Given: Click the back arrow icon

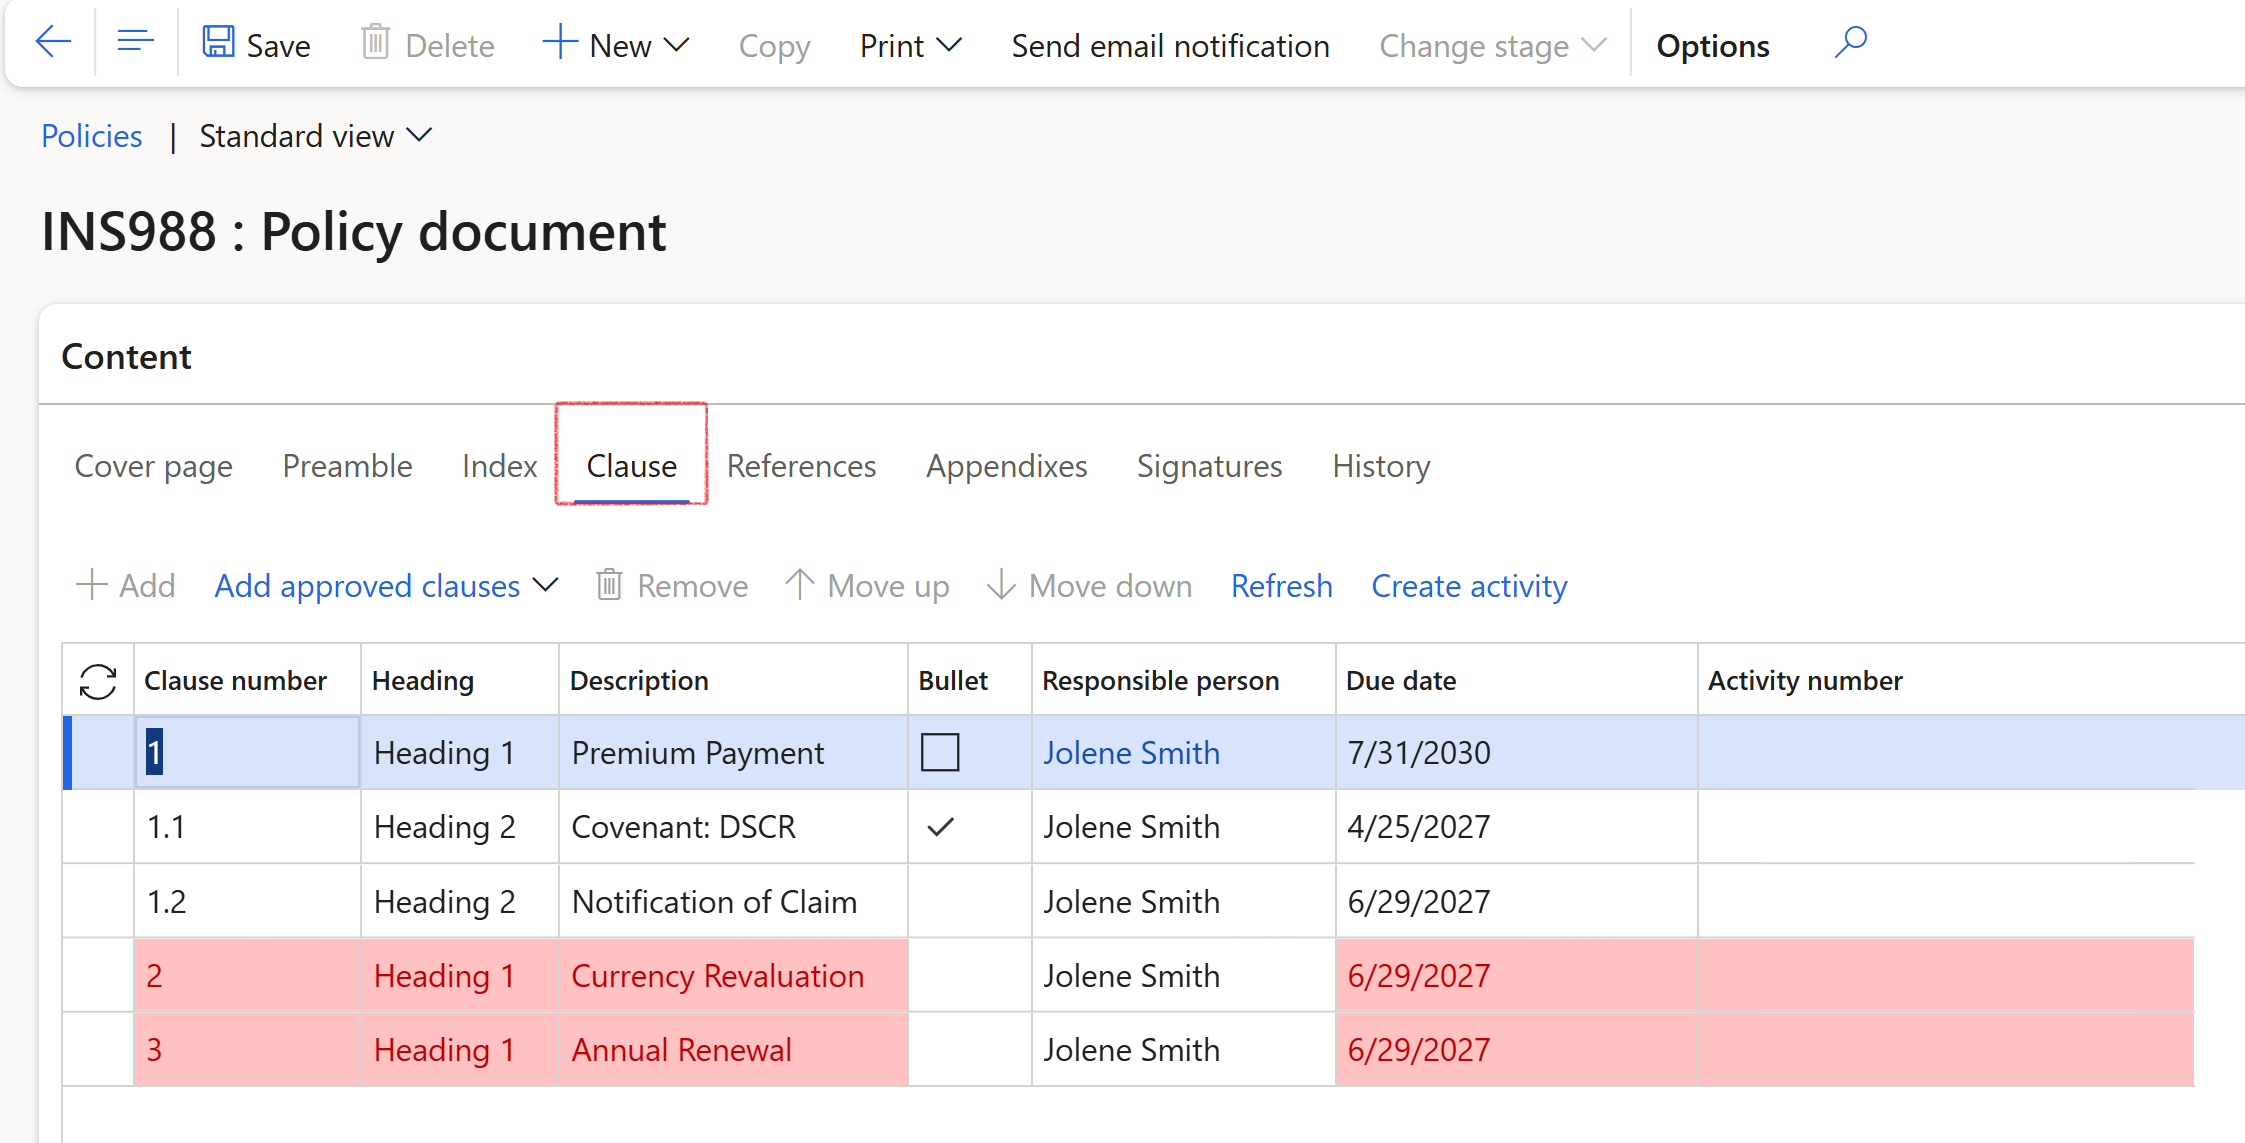Looking at the screenshot, I should click(53, 42).
